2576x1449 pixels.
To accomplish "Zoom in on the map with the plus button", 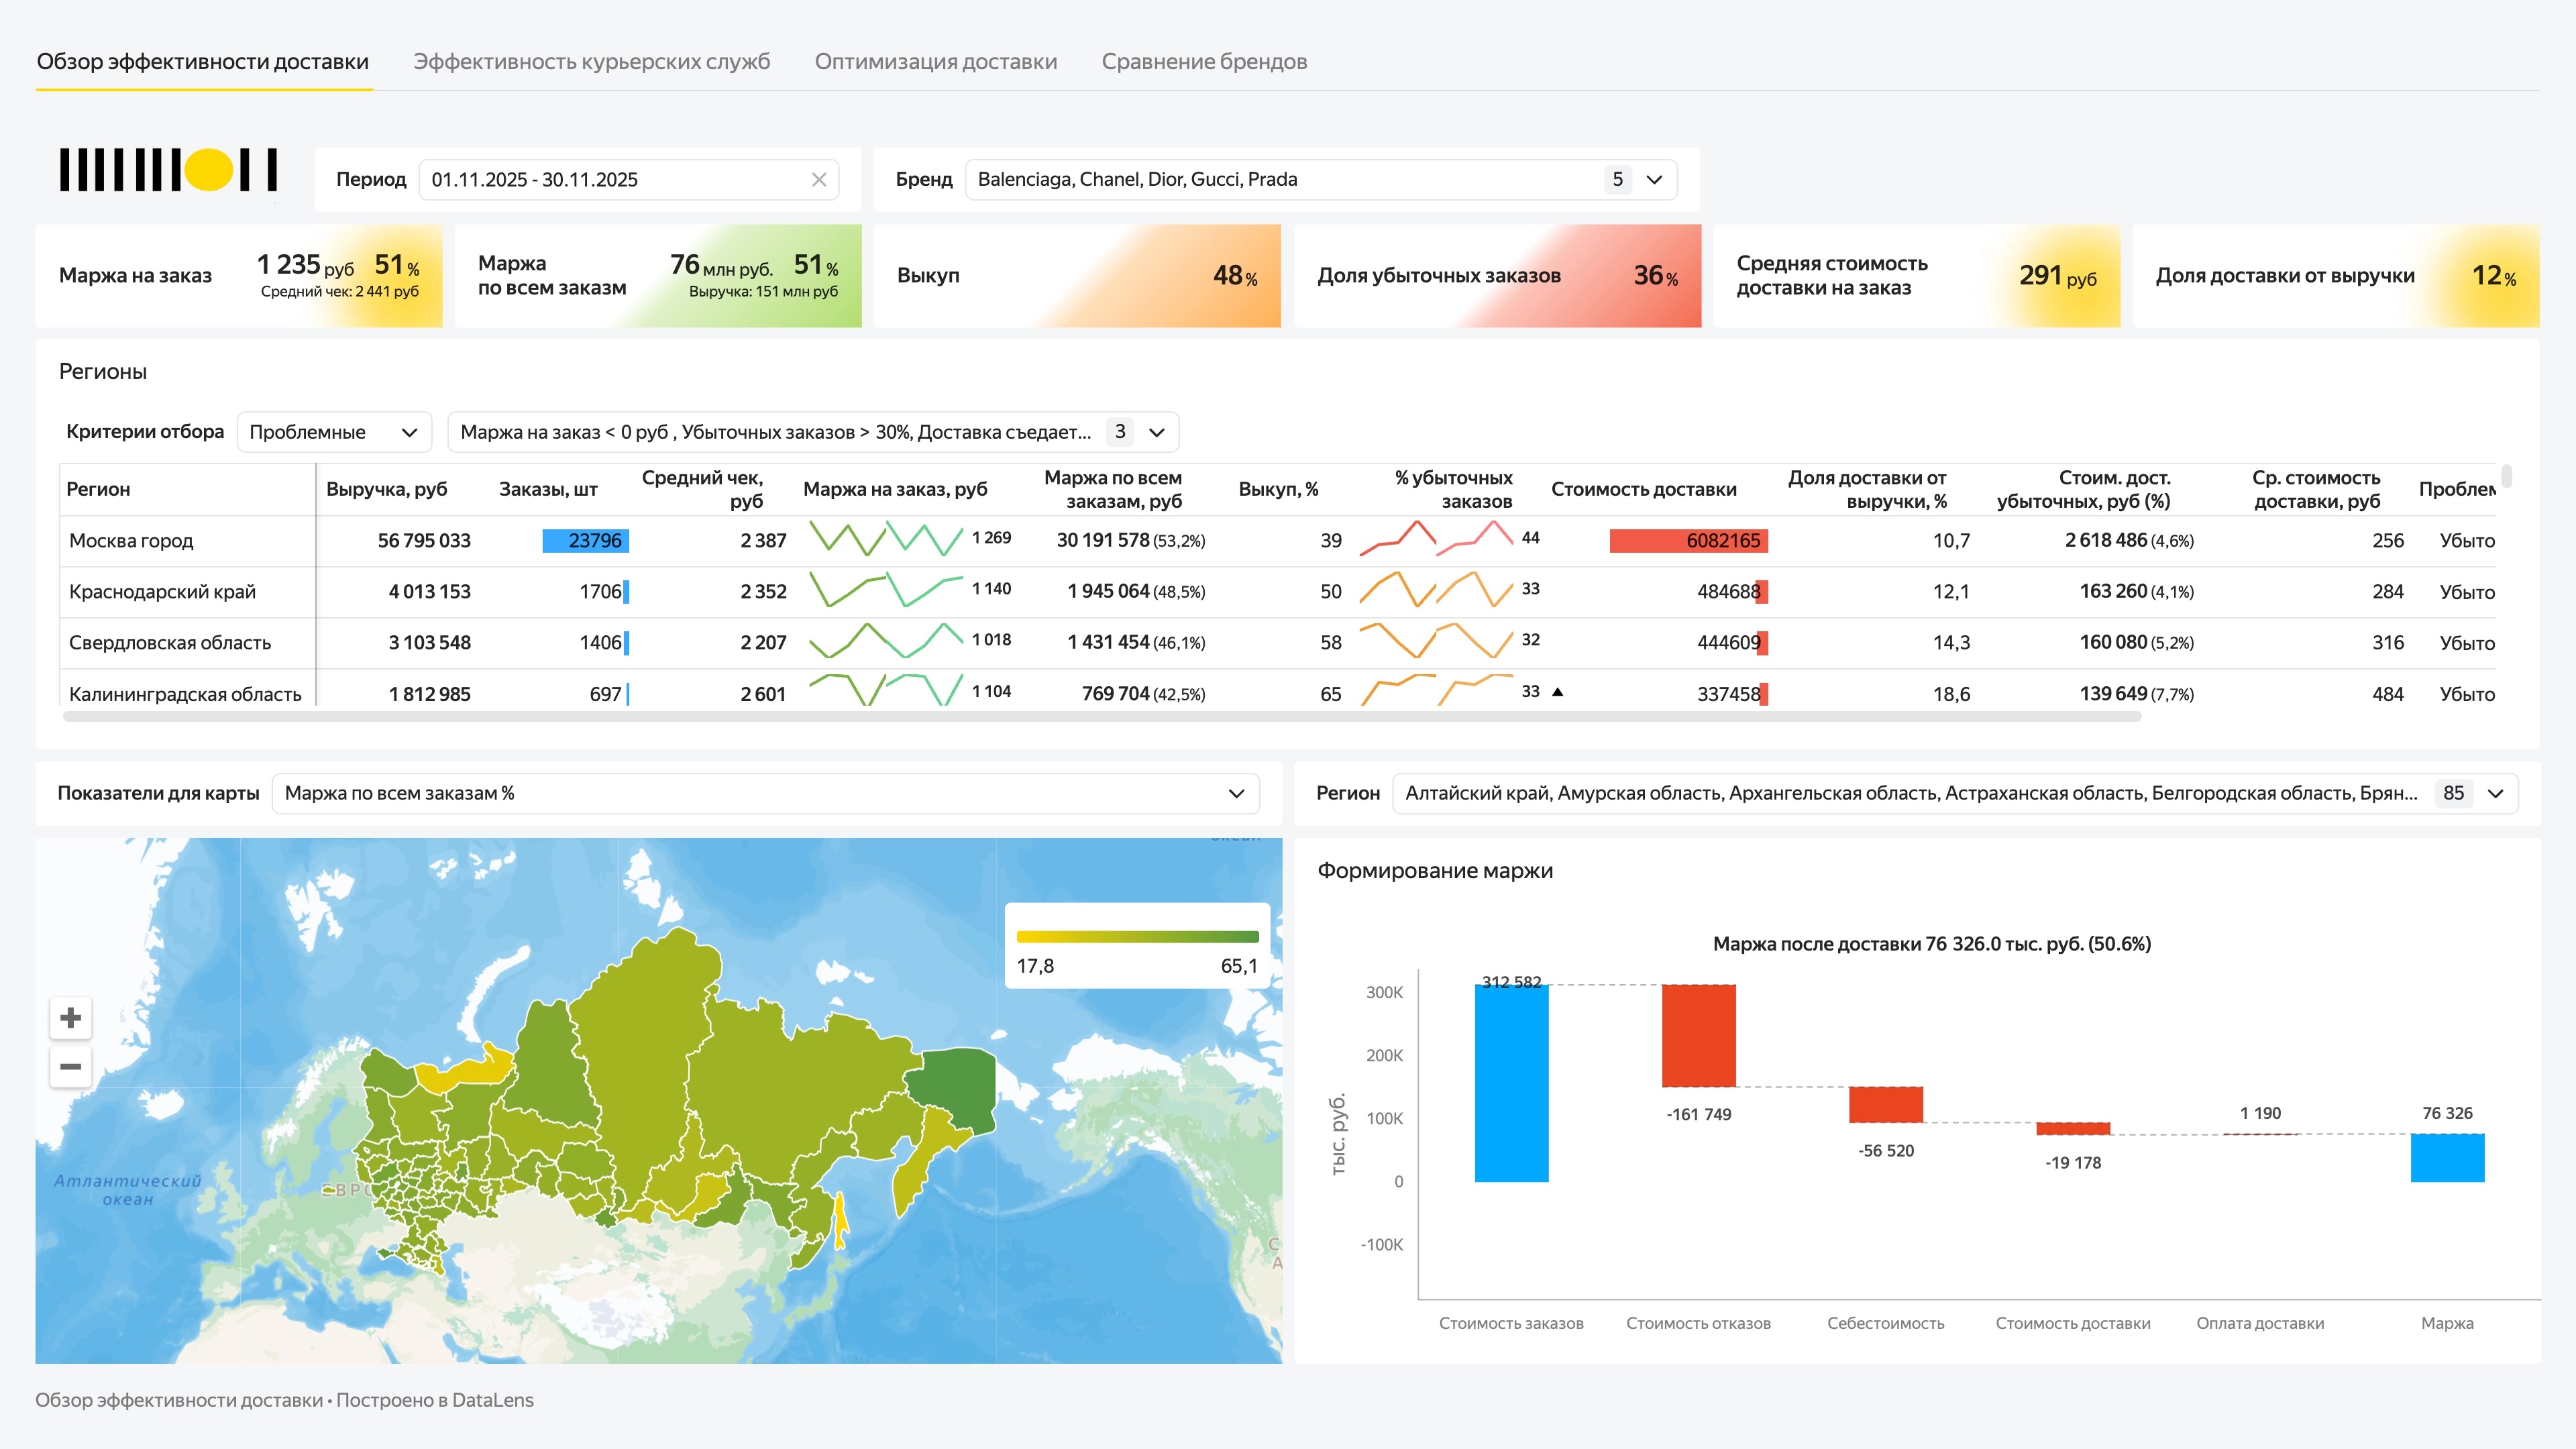I will [x=71, y=1018].
